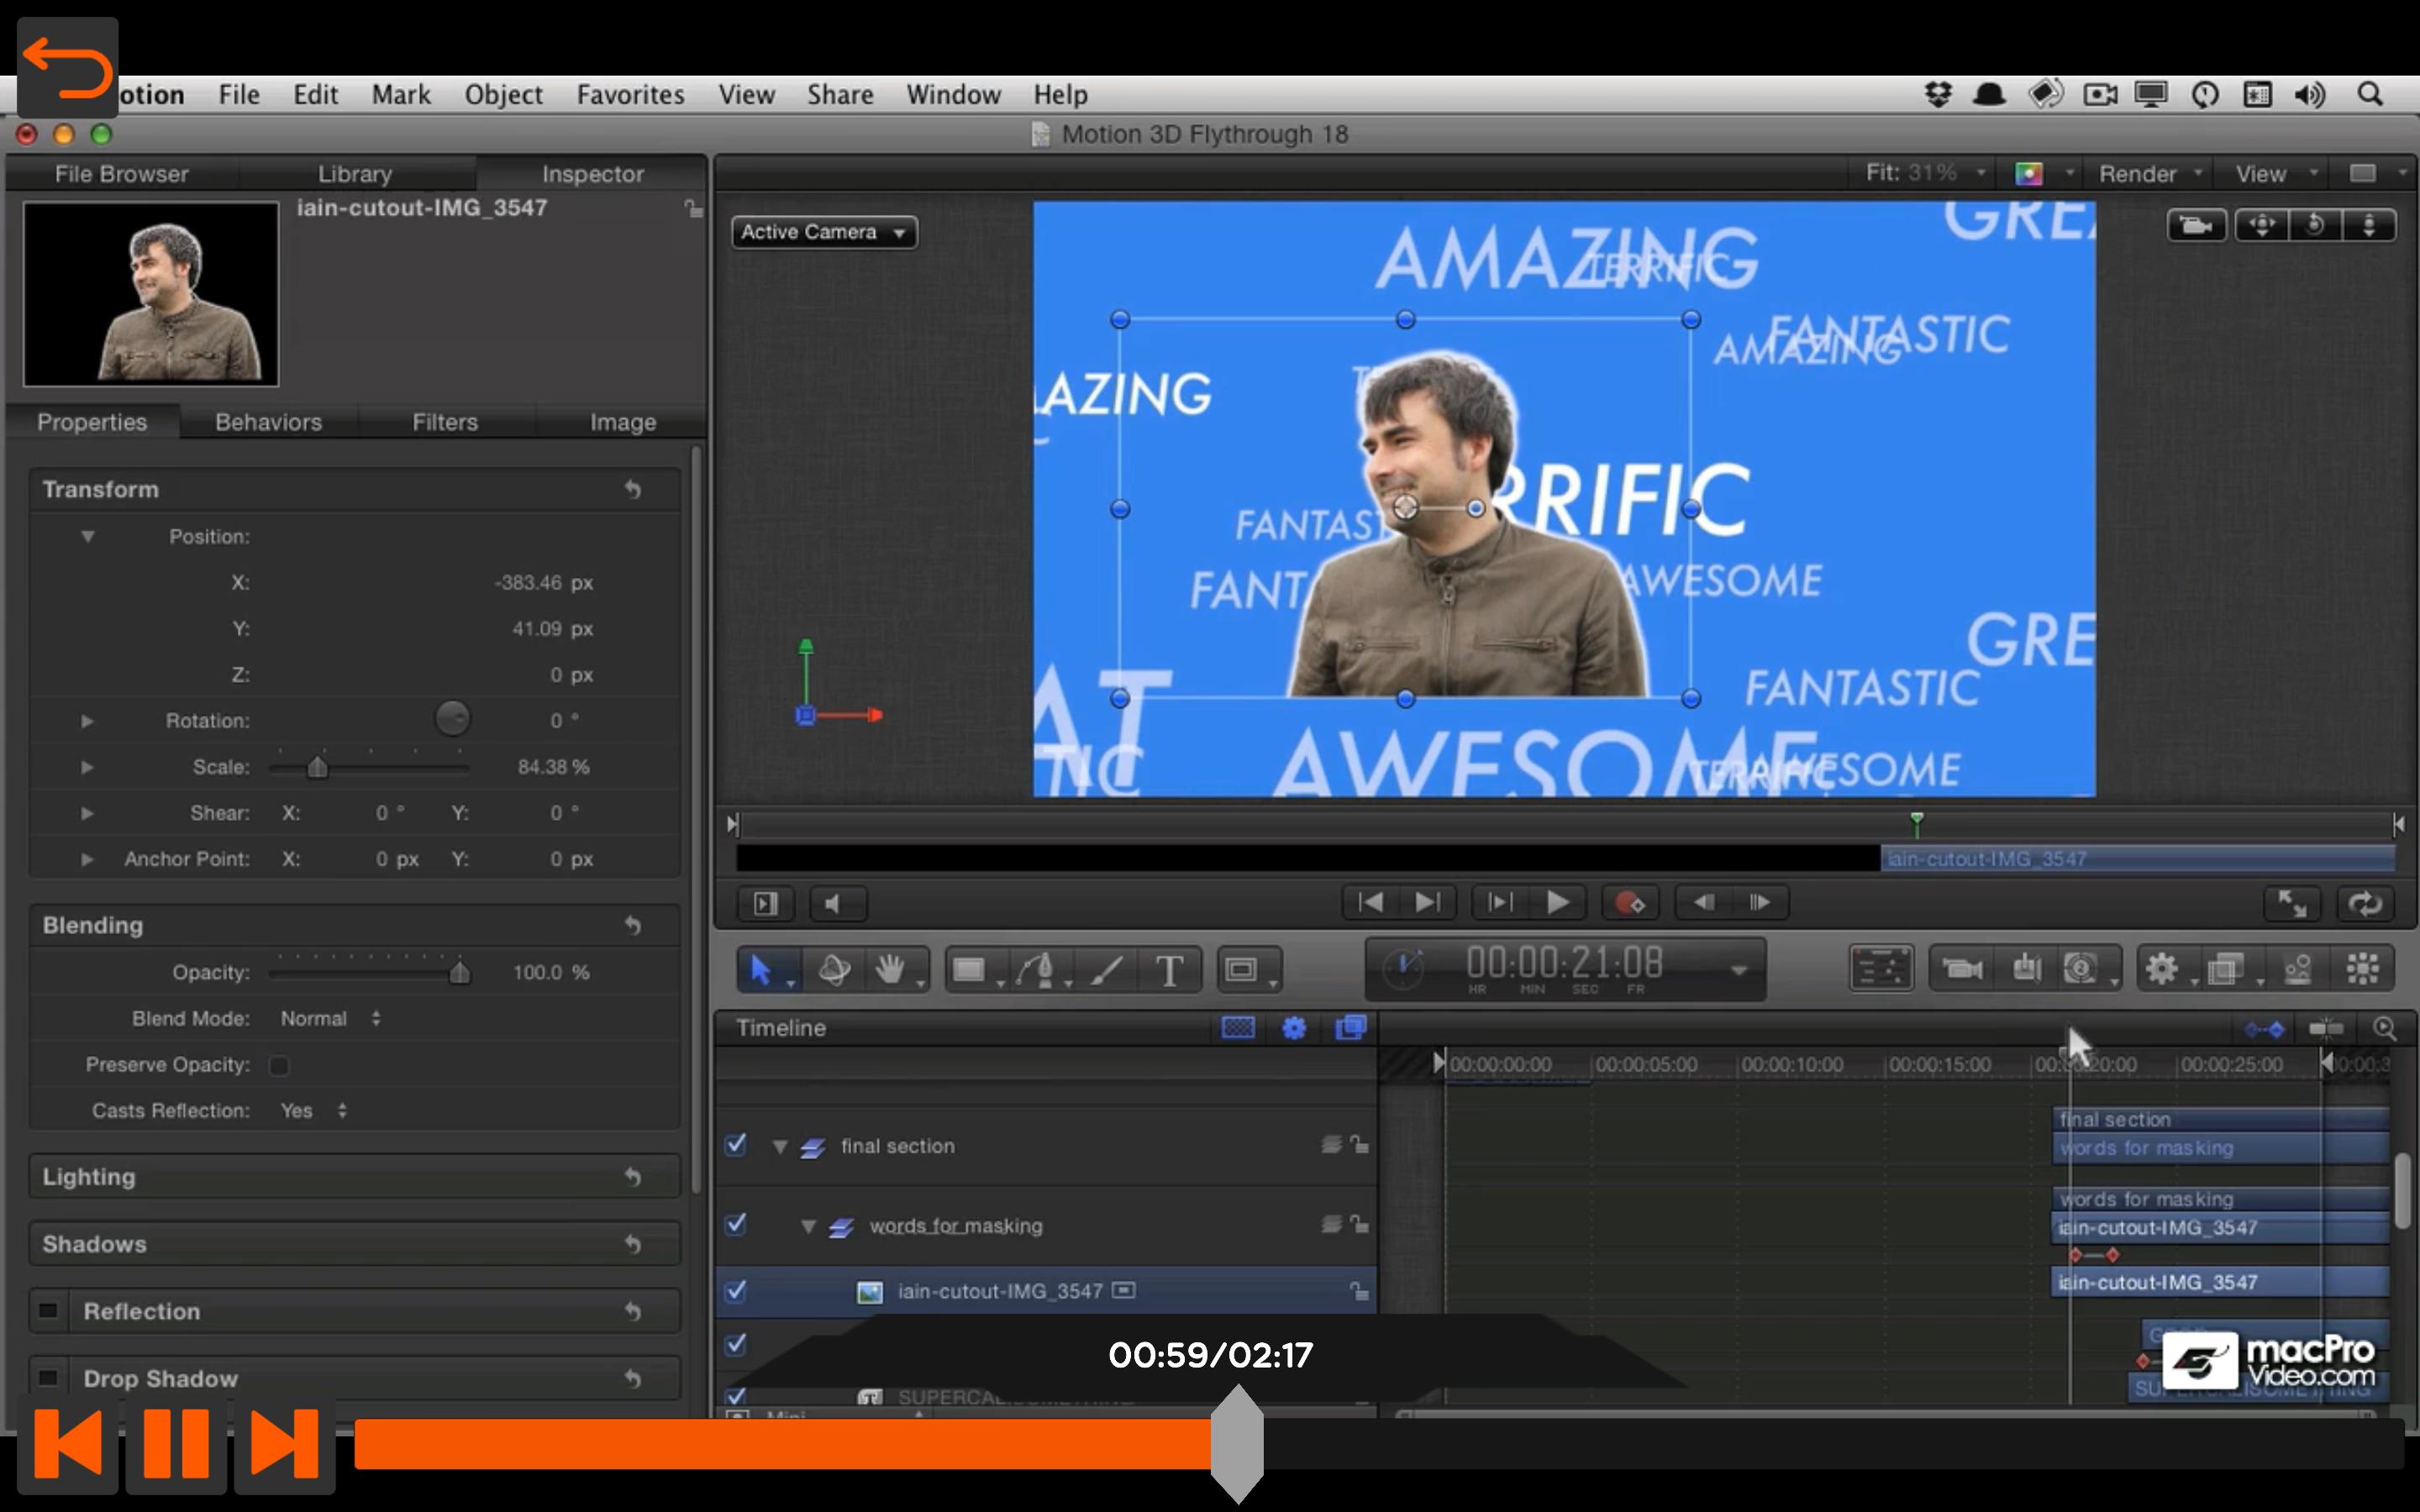Screen dimensions: 2420x1512
Task: Open the Fit zoom level dropdown
Action: coord(1926,173)
